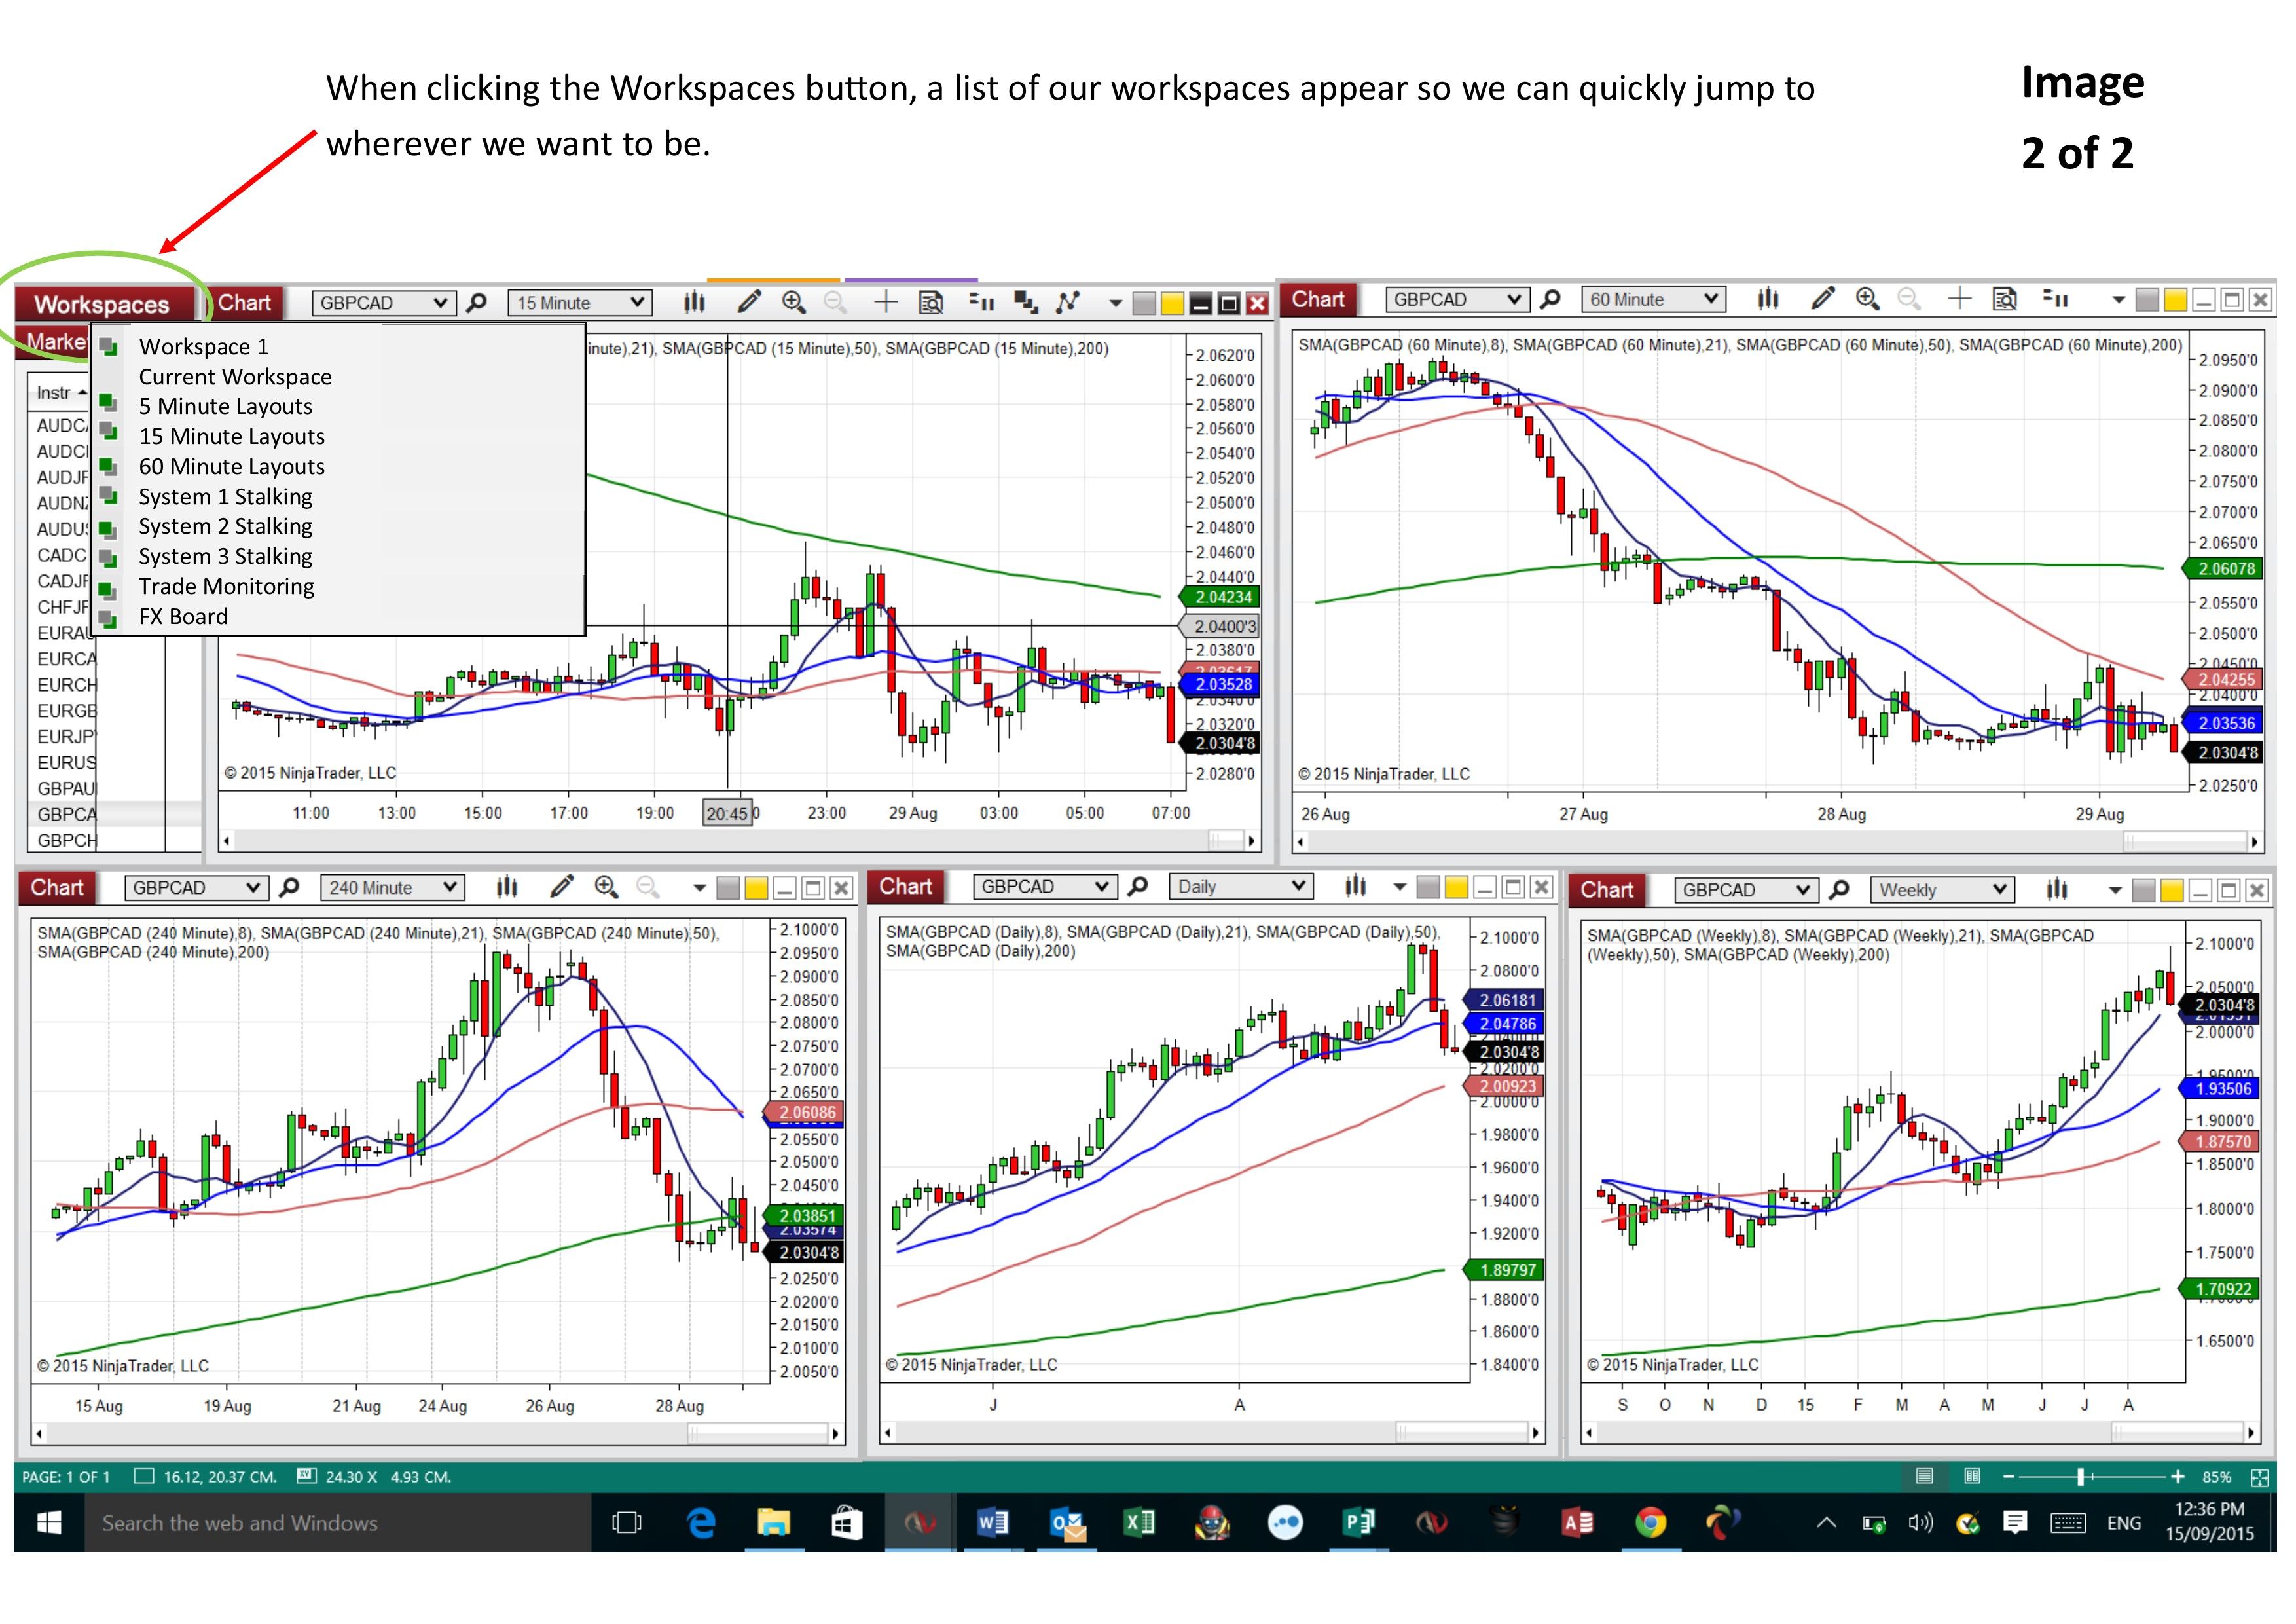Enable crosshair tool in 15 Minute chart

pos(885,303)
